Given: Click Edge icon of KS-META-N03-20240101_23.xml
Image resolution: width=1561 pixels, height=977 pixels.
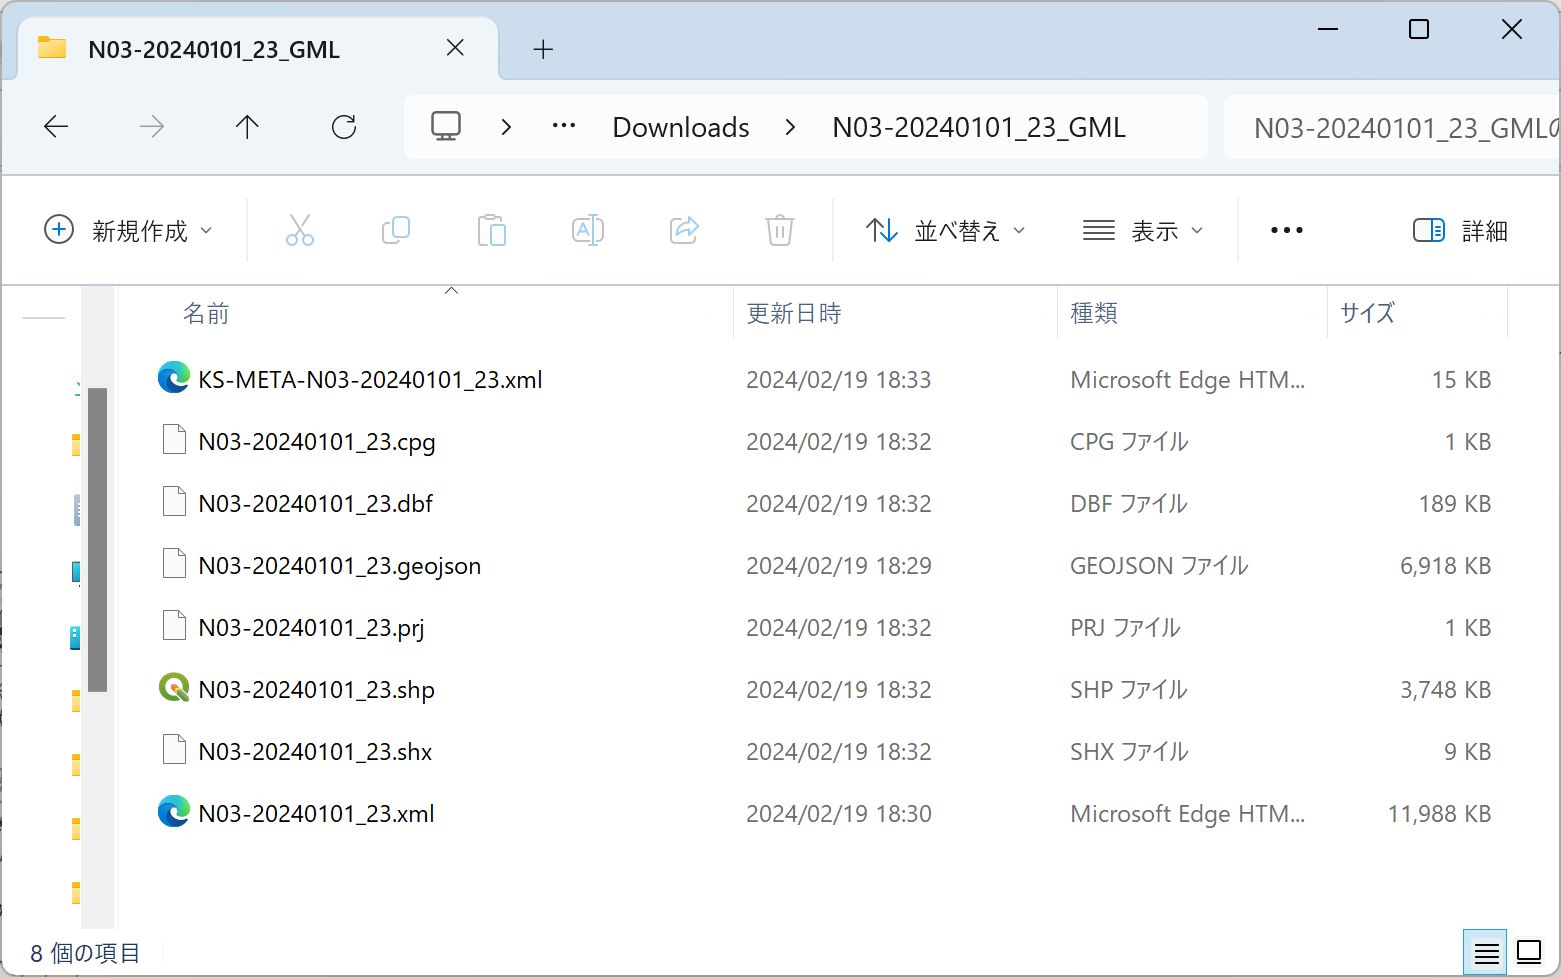Looking at the screenshot, I should click(174, 377).
